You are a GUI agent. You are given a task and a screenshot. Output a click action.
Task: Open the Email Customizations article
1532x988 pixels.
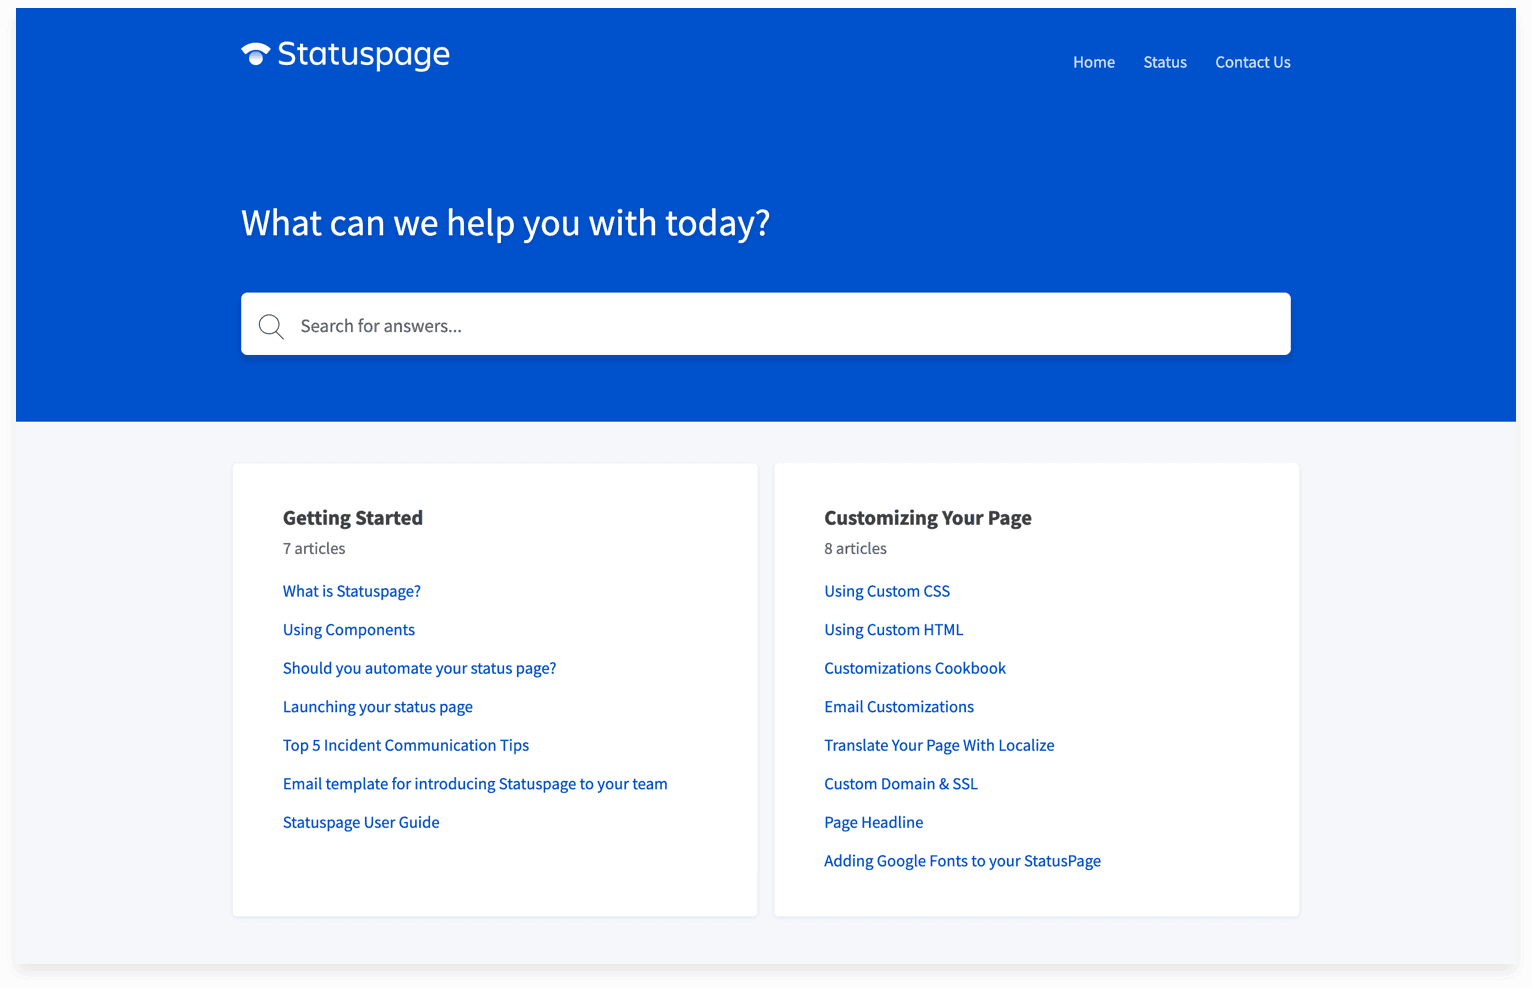point(898,706)
